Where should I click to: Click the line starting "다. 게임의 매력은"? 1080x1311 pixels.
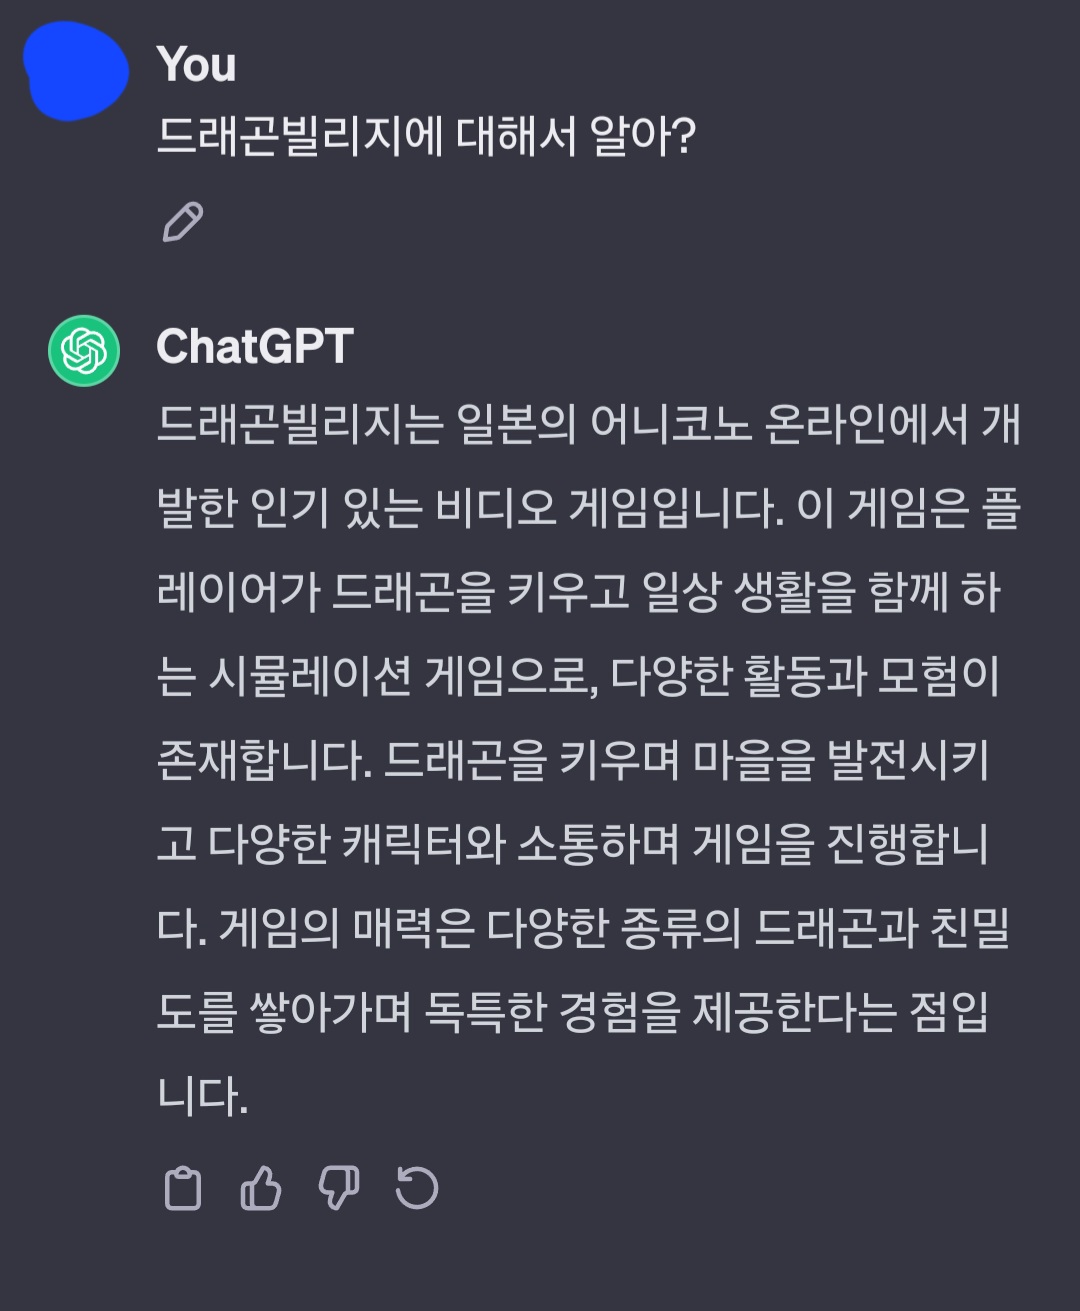[583, 929]
